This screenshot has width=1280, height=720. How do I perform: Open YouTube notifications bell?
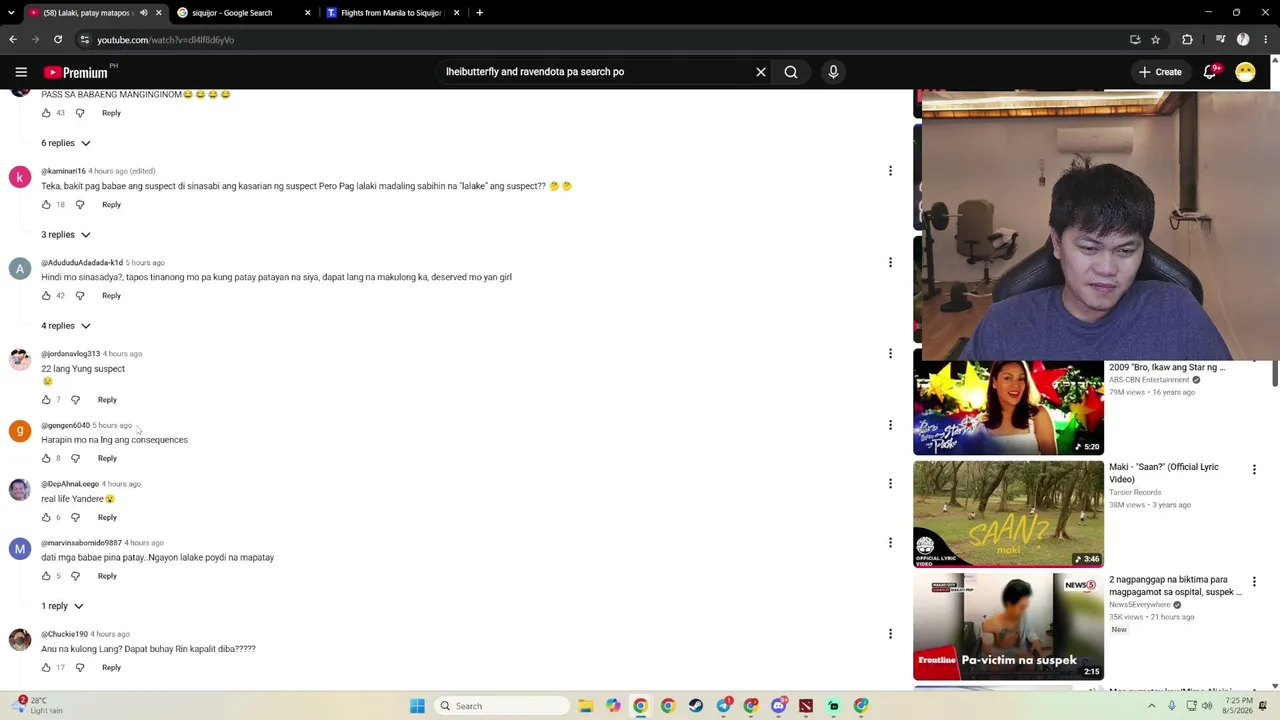tap(1210, 72)
